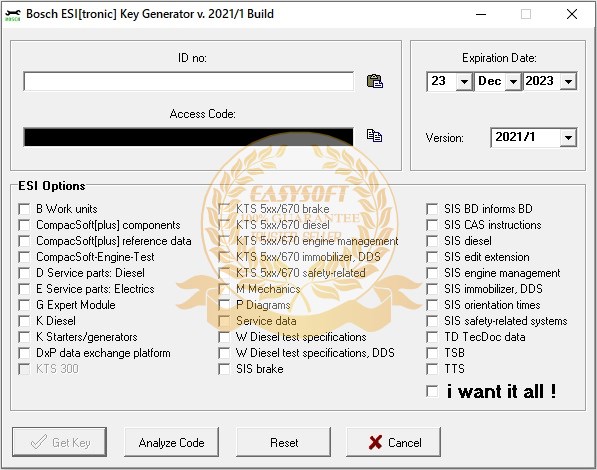Image resolution: width=597 pixels, height=470 pixels.
Task: Enable KTS 5xx/670 engine management
Action: pos(224,241)
